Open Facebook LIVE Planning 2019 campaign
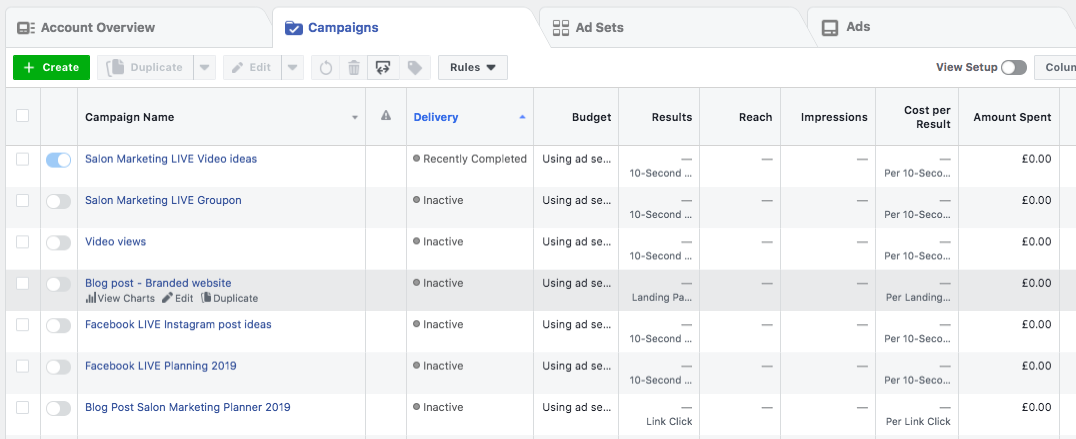 (161, 366)
